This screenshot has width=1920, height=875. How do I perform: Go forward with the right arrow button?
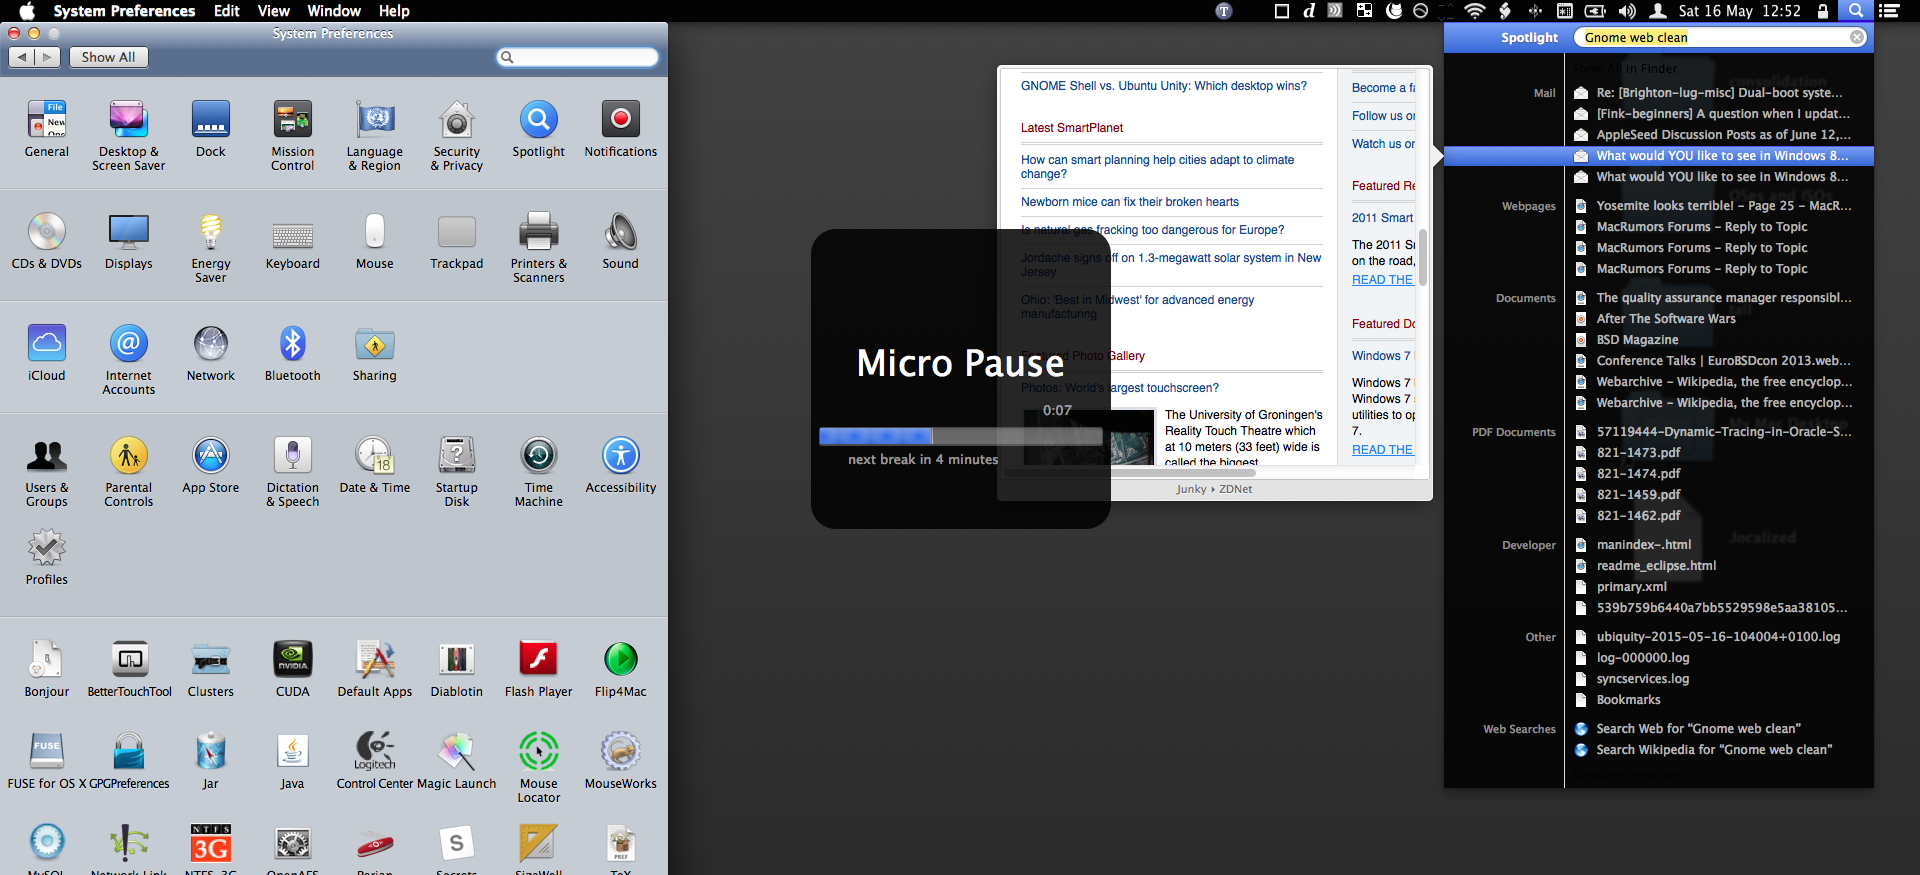click(x=48, y=57)
